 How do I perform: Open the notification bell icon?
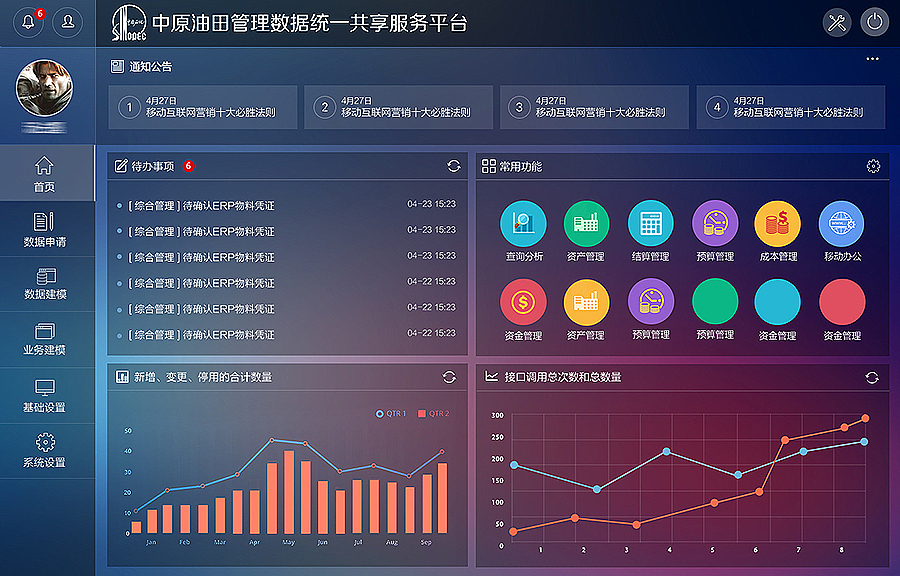(x=28, y=22)
